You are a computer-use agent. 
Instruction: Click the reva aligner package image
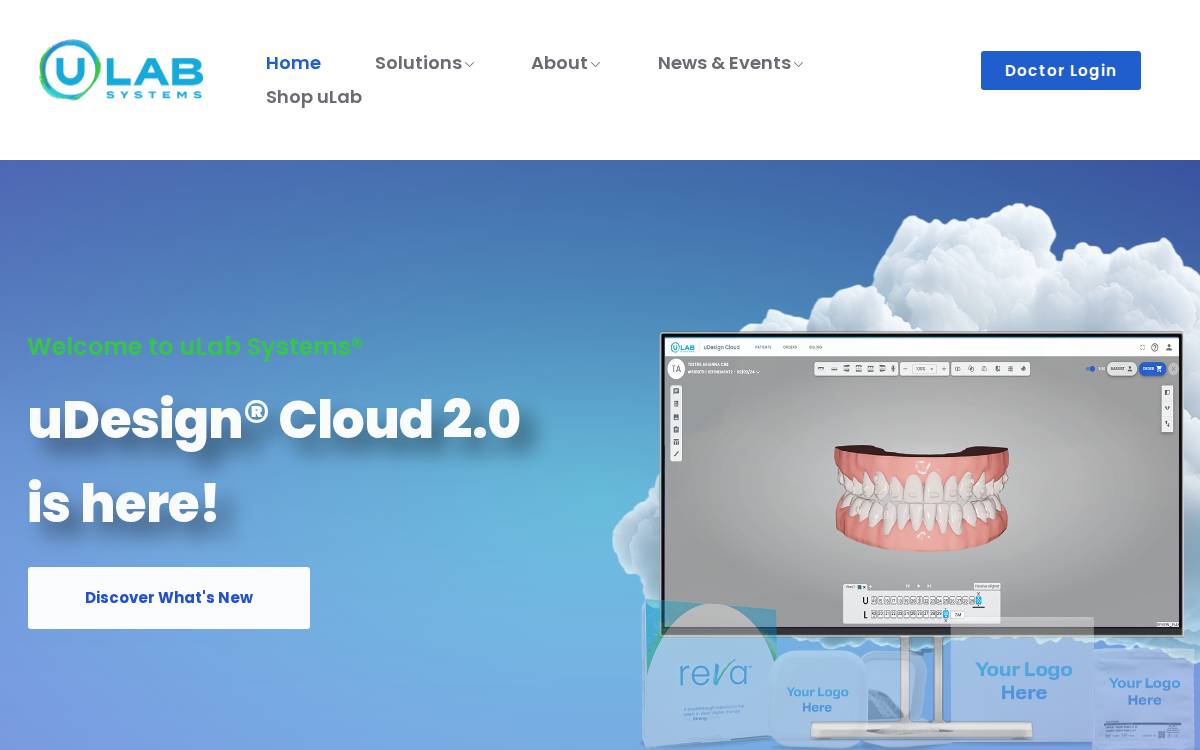tap(711, 673)
